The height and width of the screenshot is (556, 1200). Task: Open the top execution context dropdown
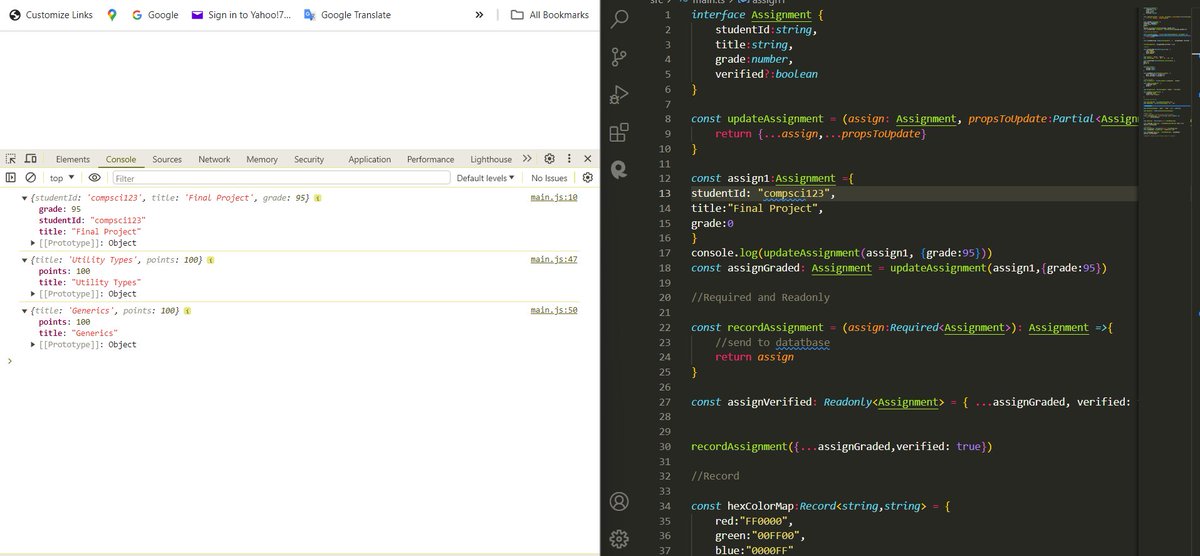62,177
